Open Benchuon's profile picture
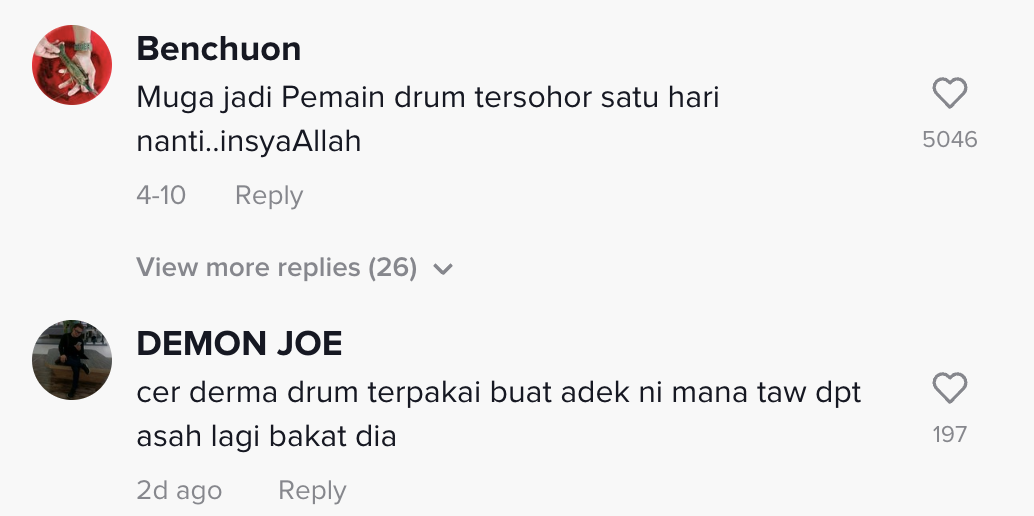Viewport: 1034px width, 516px height. pos(72,65)
